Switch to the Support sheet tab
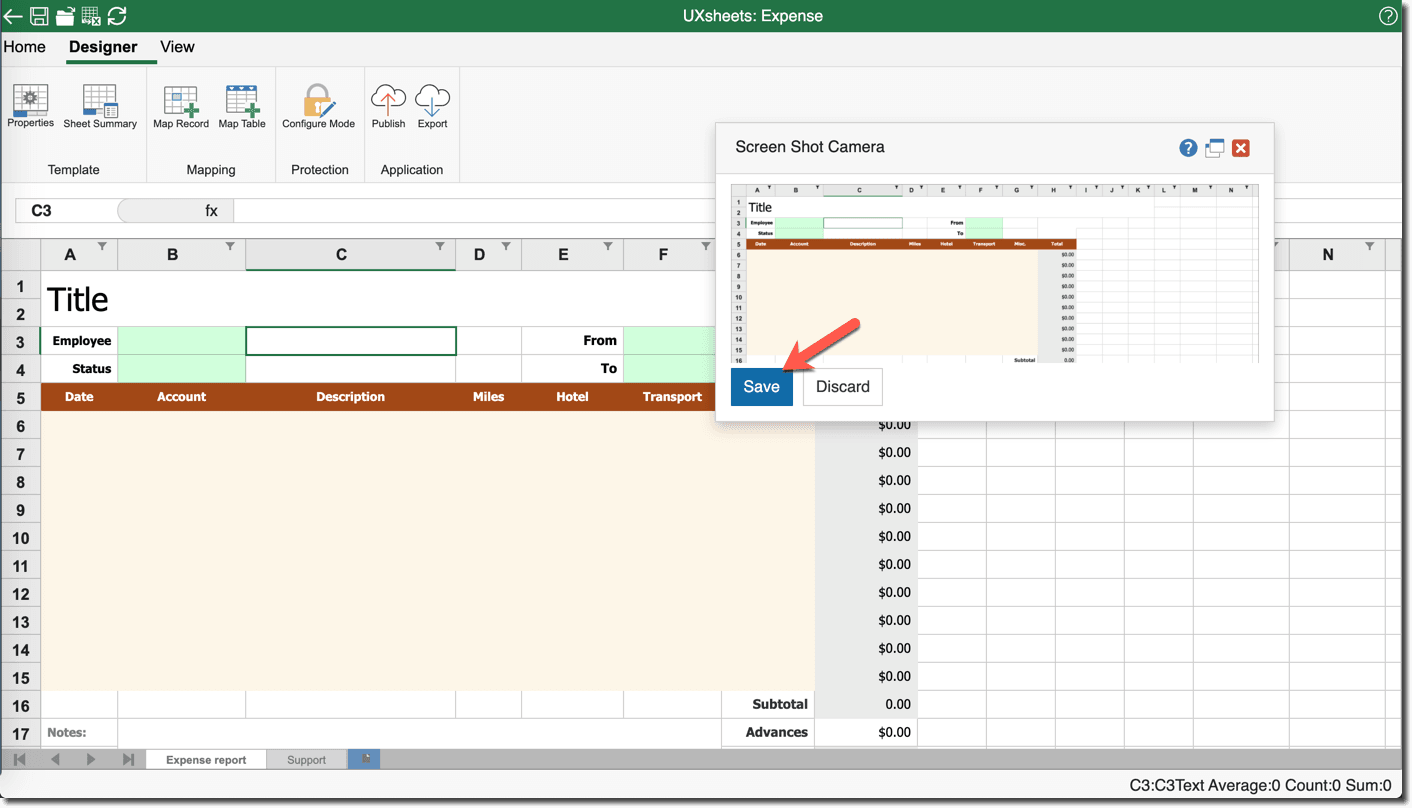Image resolution: width=1412 pixels, height=808 pixels. click(306, 760)
